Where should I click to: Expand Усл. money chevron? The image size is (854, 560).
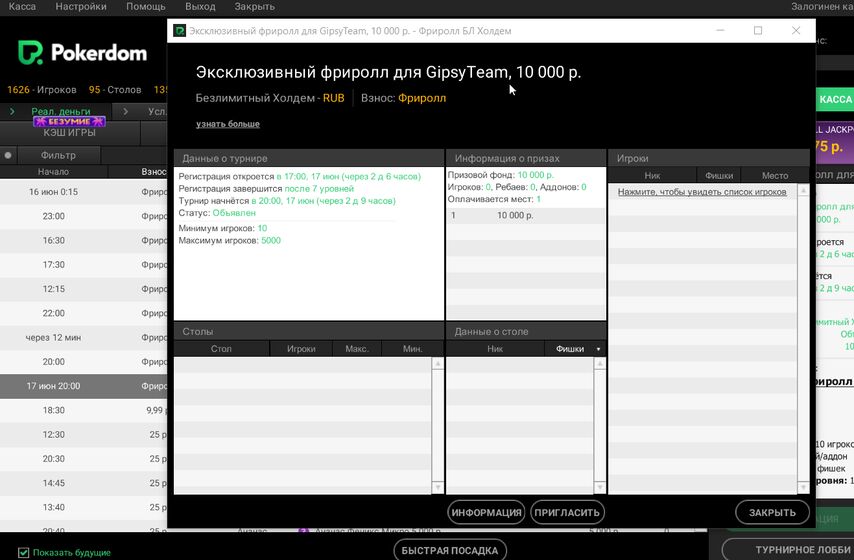click(x=126, y=111)
